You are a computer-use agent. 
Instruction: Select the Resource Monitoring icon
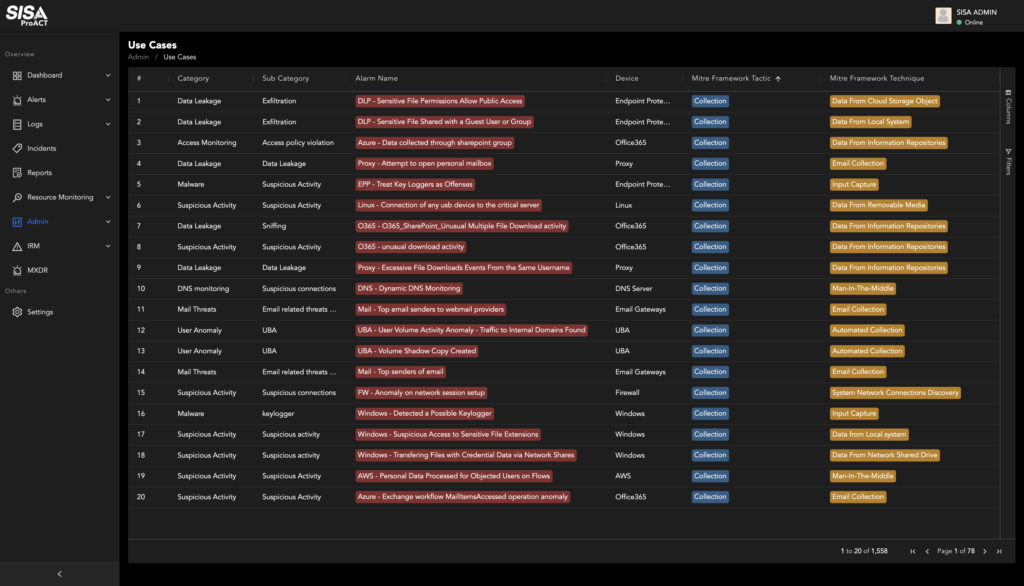(17, 197)
